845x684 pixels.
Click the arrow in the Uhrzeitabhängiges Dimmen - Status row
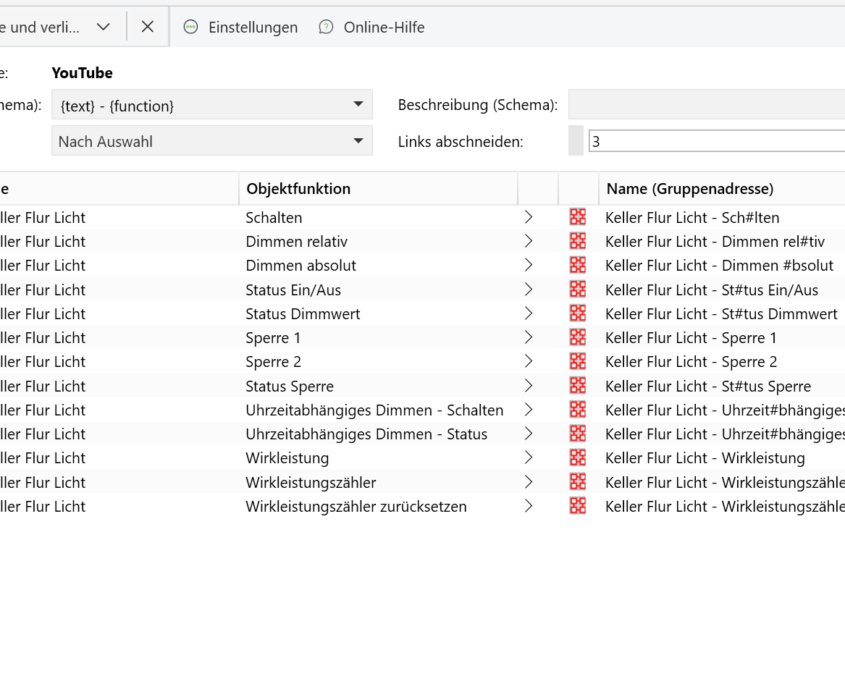pos(528,434)
